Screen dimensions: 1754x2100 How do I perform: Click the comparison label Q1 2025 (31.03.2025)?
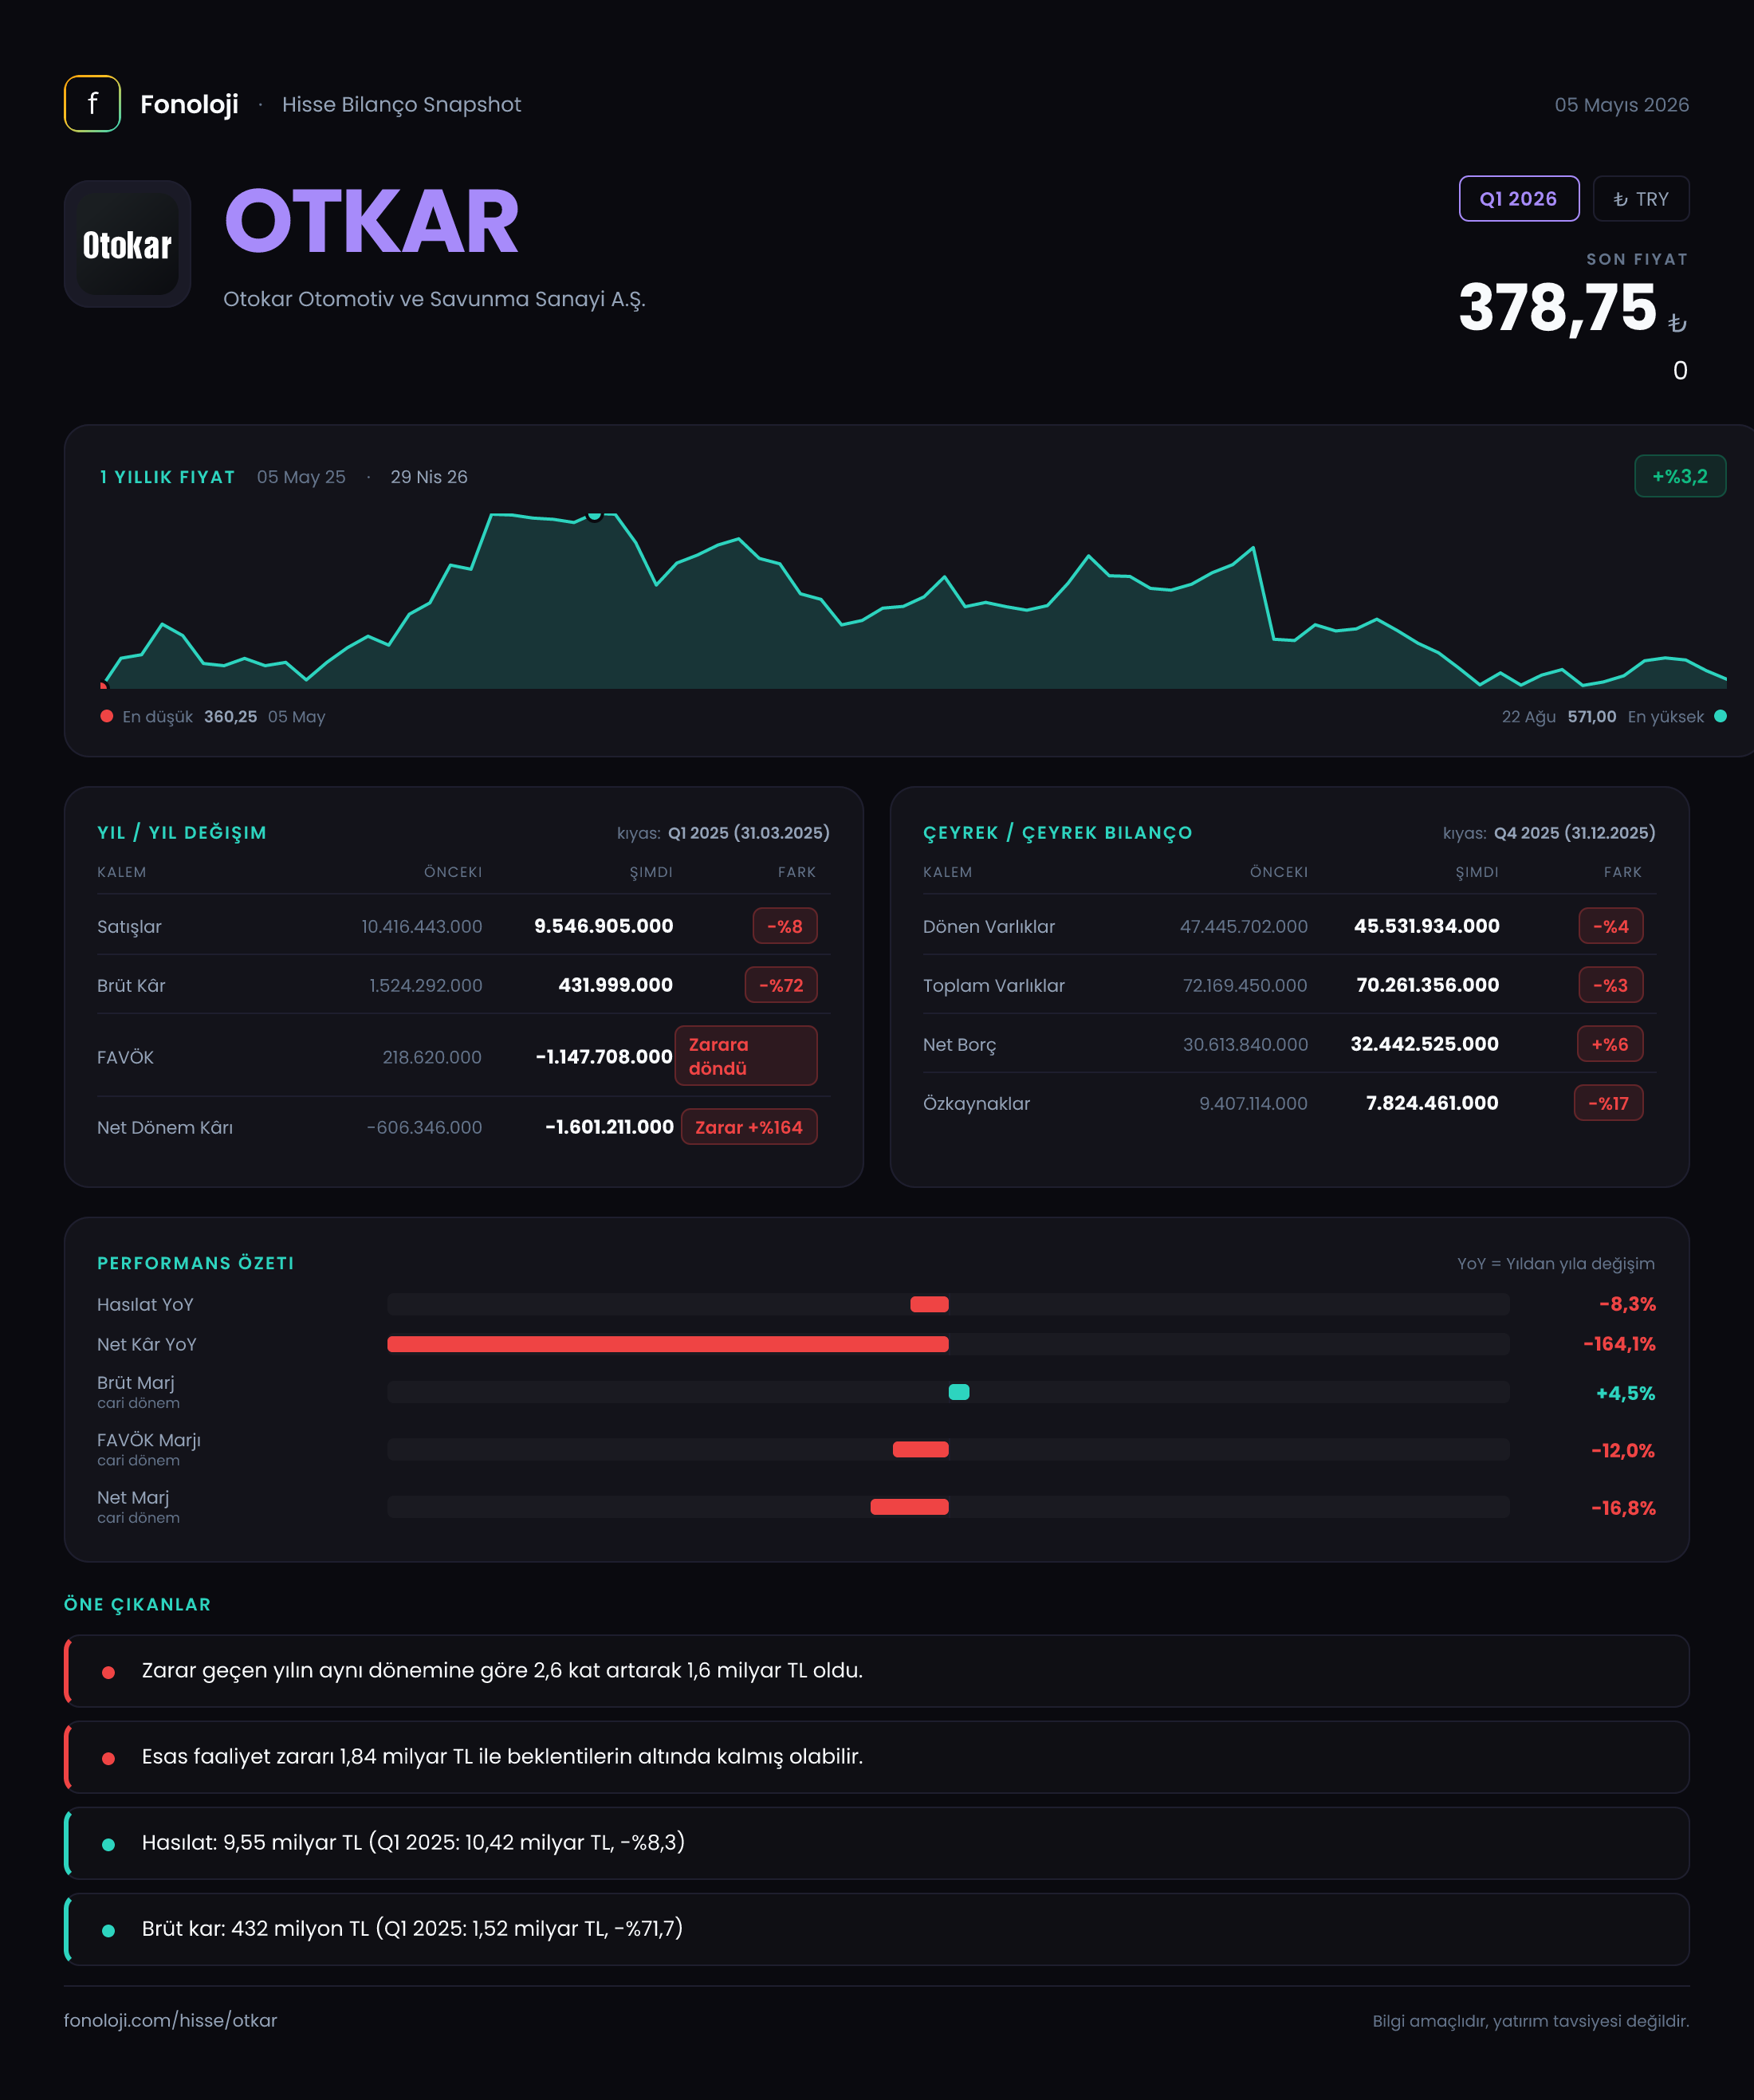pos(748,832)
